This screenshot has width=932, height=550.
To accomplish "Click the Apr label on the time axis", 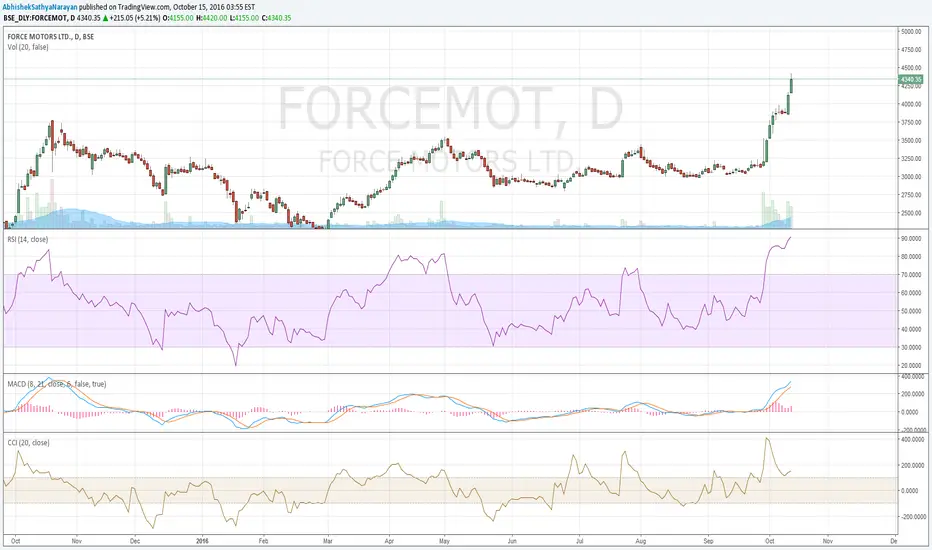I will (390, 541).
